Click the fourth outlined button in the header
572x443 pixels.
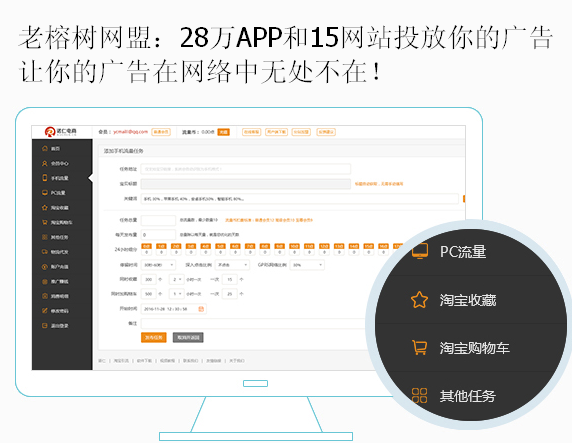click(326, 132)
